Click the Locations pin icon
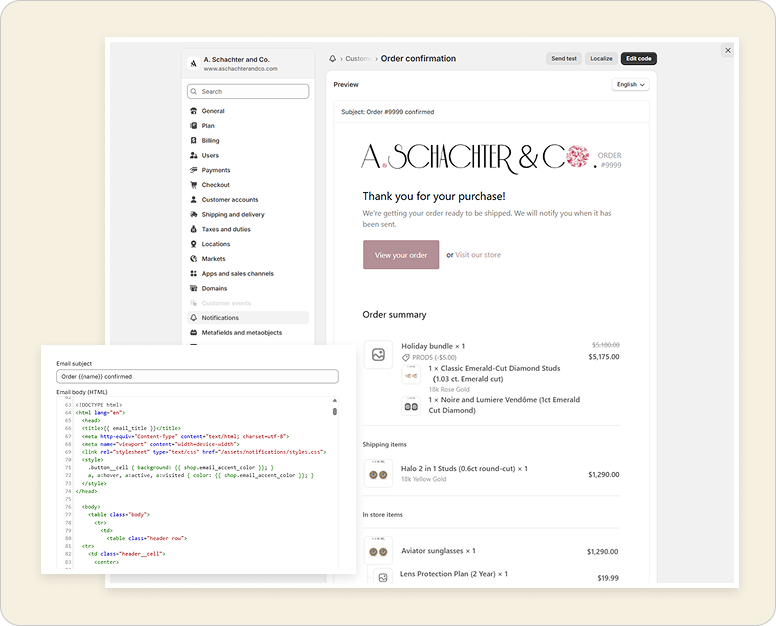This screenshot has width=776, height=626. tap(194, 244)
